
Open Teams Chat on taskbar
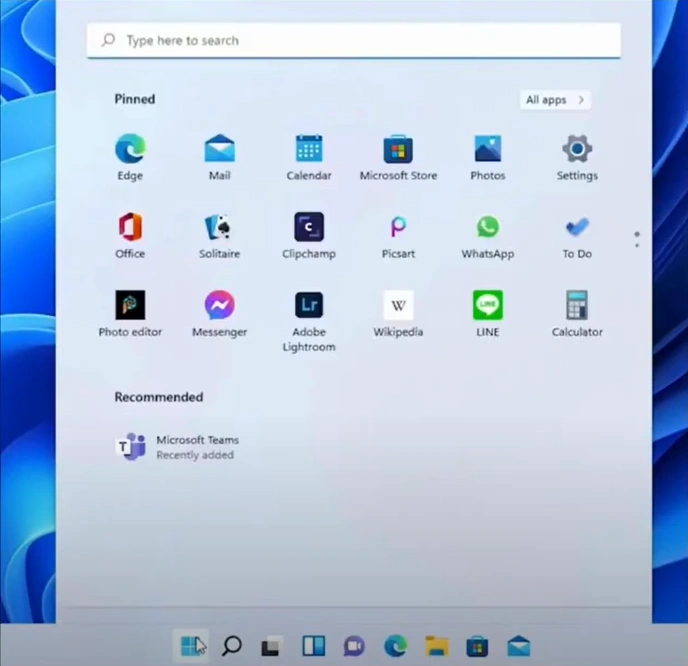(354, 646)
